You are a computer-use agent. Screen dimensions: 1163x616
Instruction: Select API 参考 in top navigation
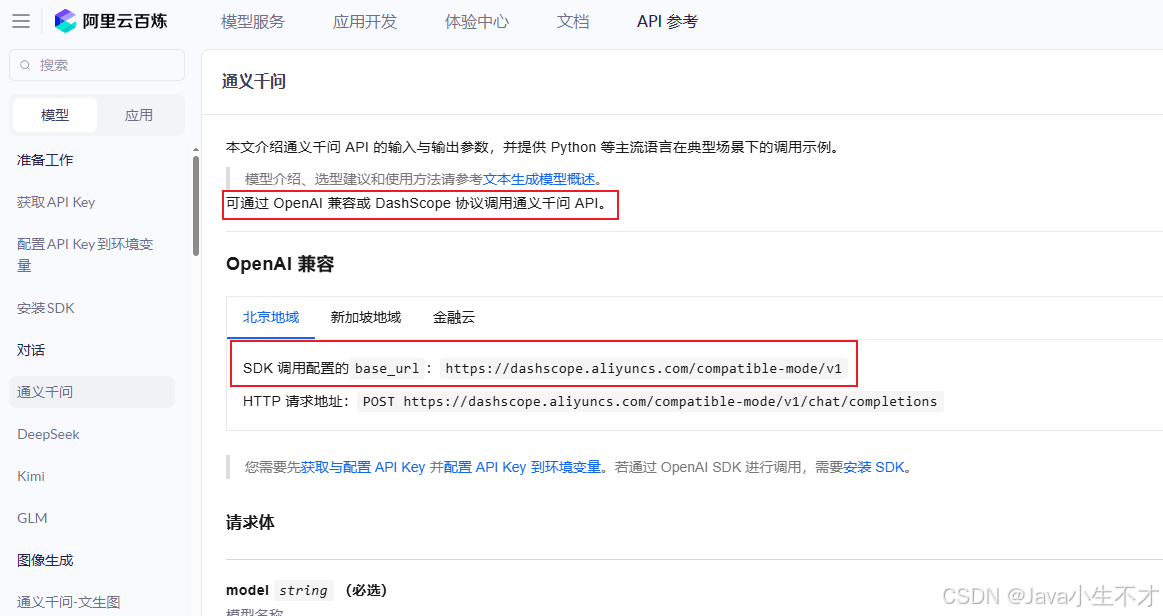pos(668,21)
